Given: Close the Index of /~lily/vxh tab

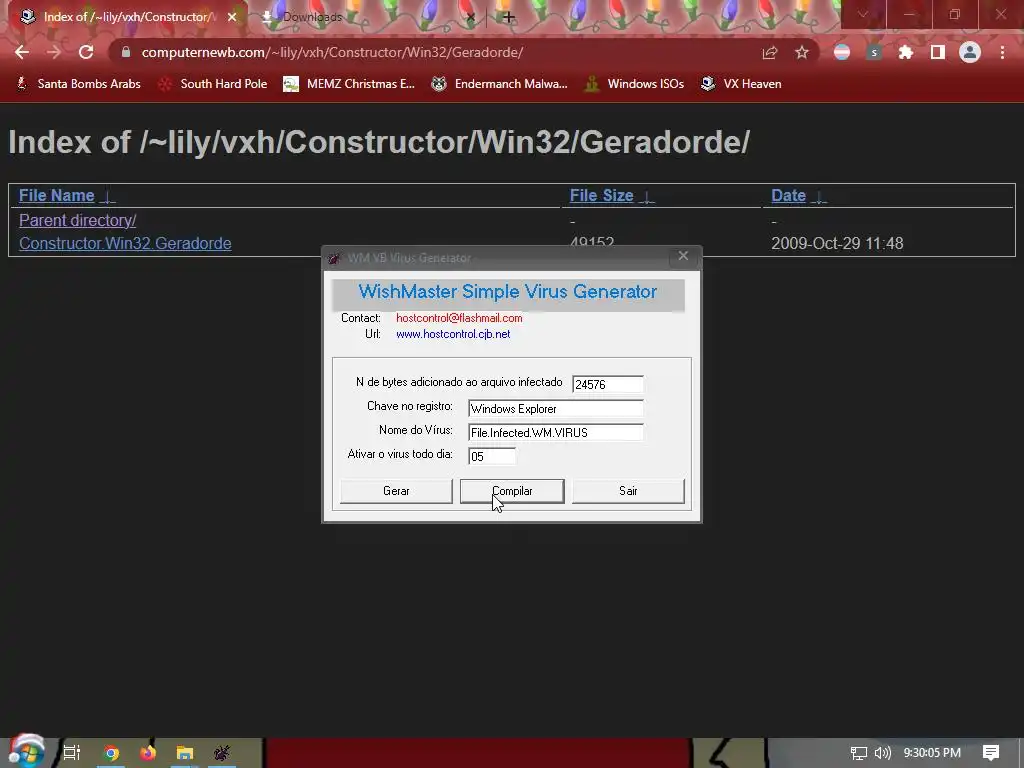Looking at the screenshot, I should (232, 17).
